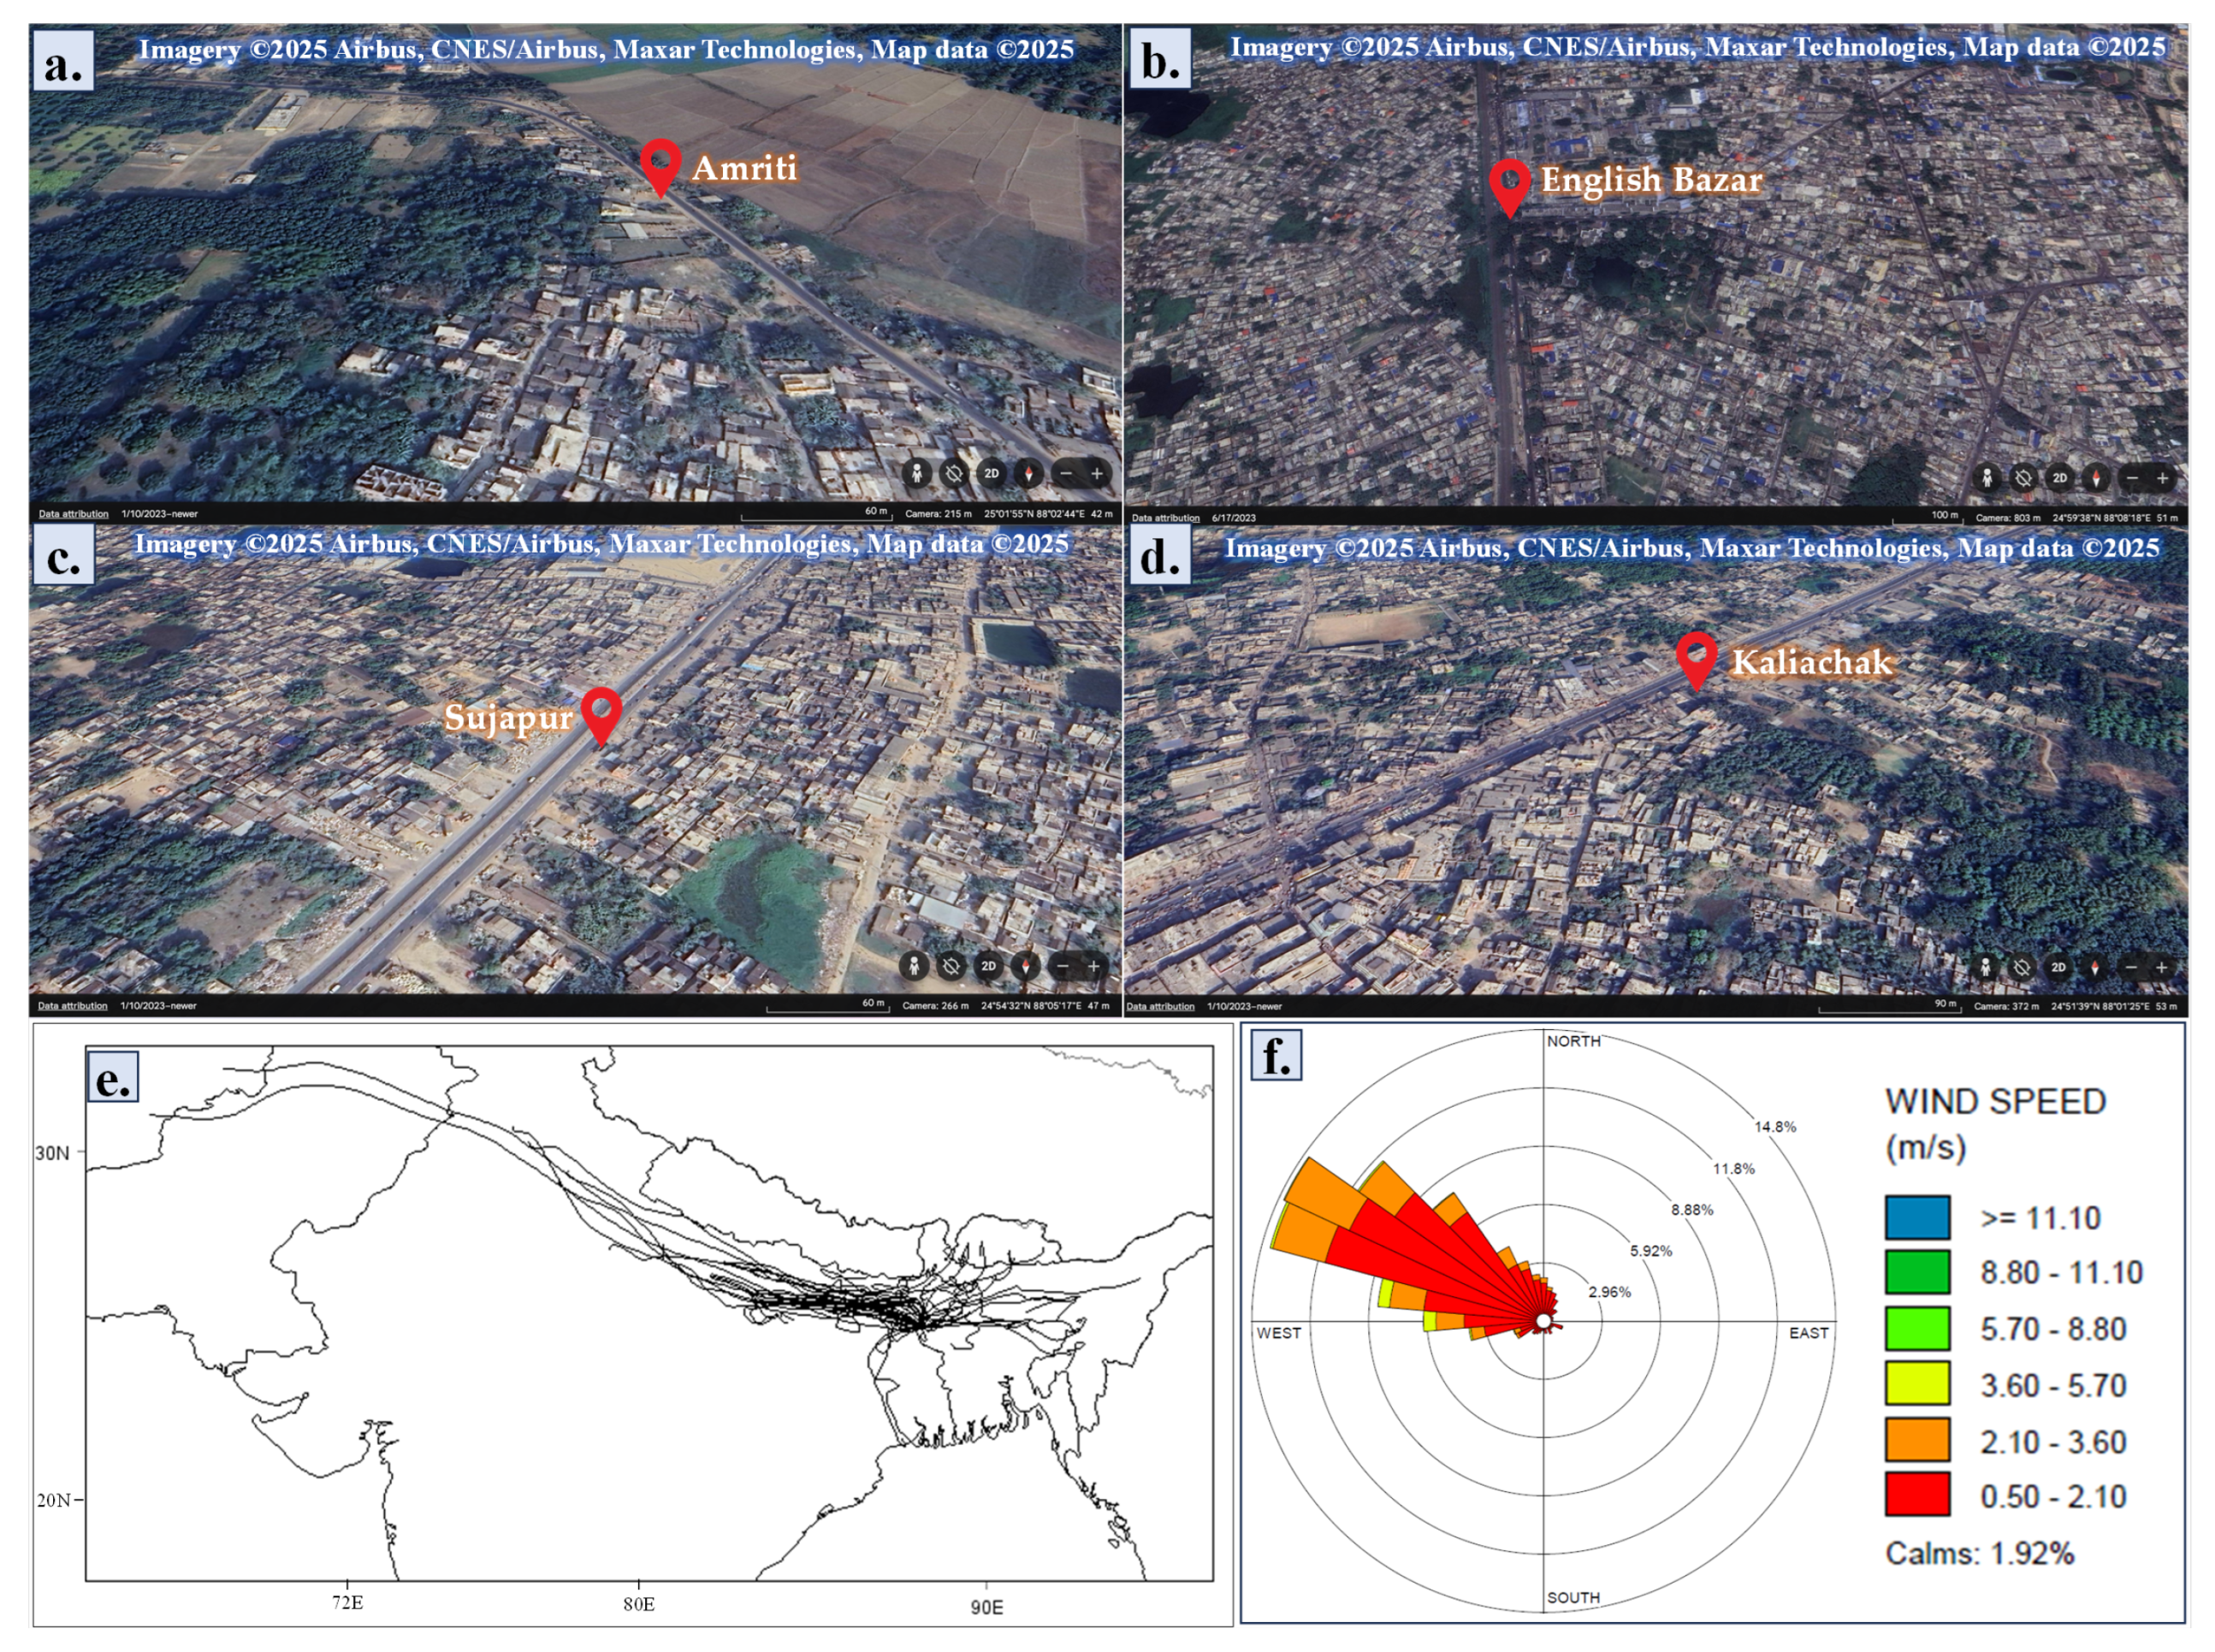Image resolution: width=2215 pixels, height=1652 pixels.
Task: Zoom out on English Bazar panel
Action: (x=2132, y=478)
